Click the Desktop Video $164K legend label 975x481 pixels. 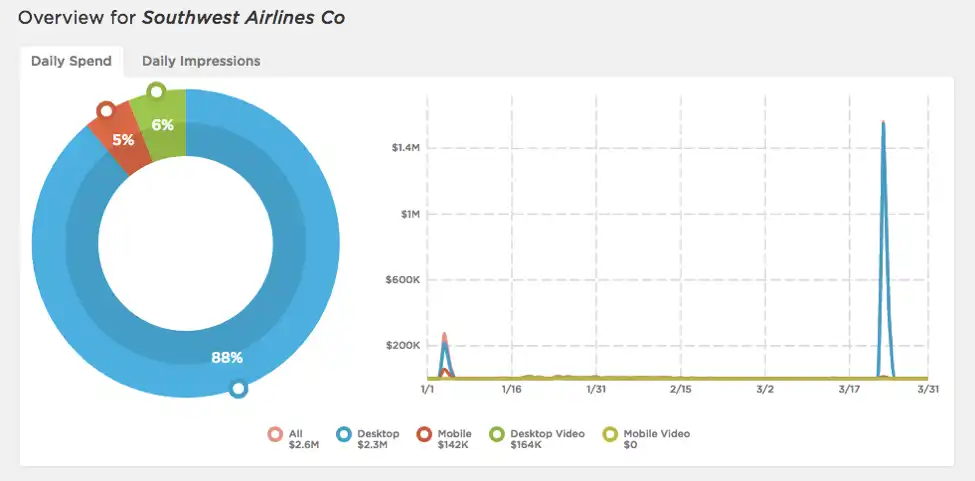[547, 439]
